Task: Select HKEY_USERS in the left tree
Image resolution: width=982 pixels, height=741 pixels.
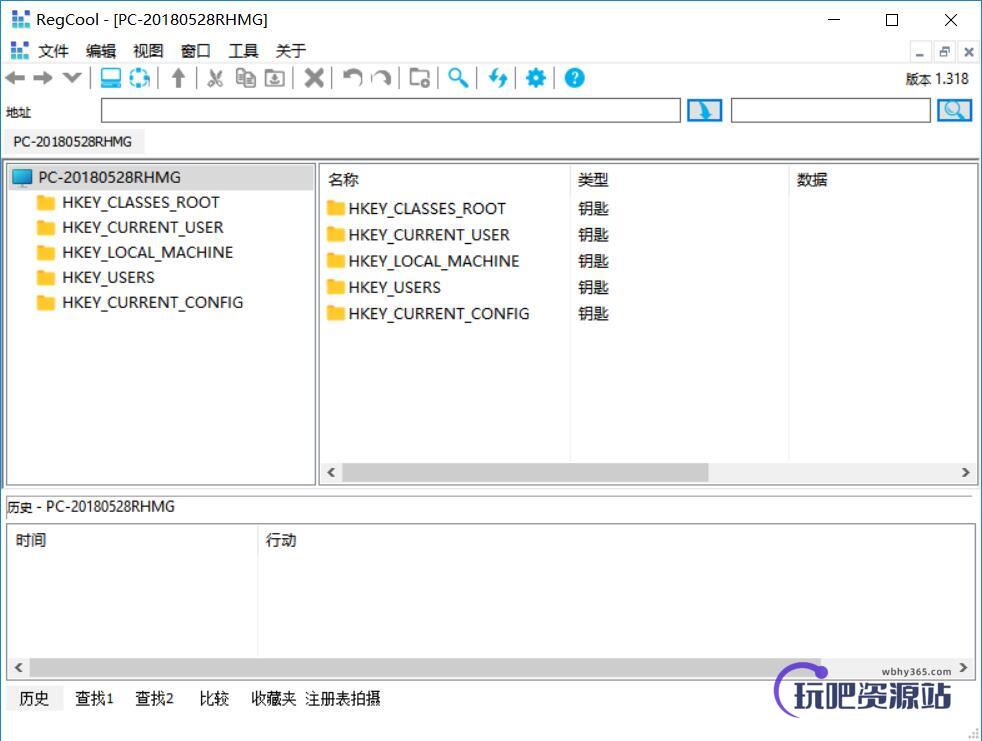Action: [108, 277]
